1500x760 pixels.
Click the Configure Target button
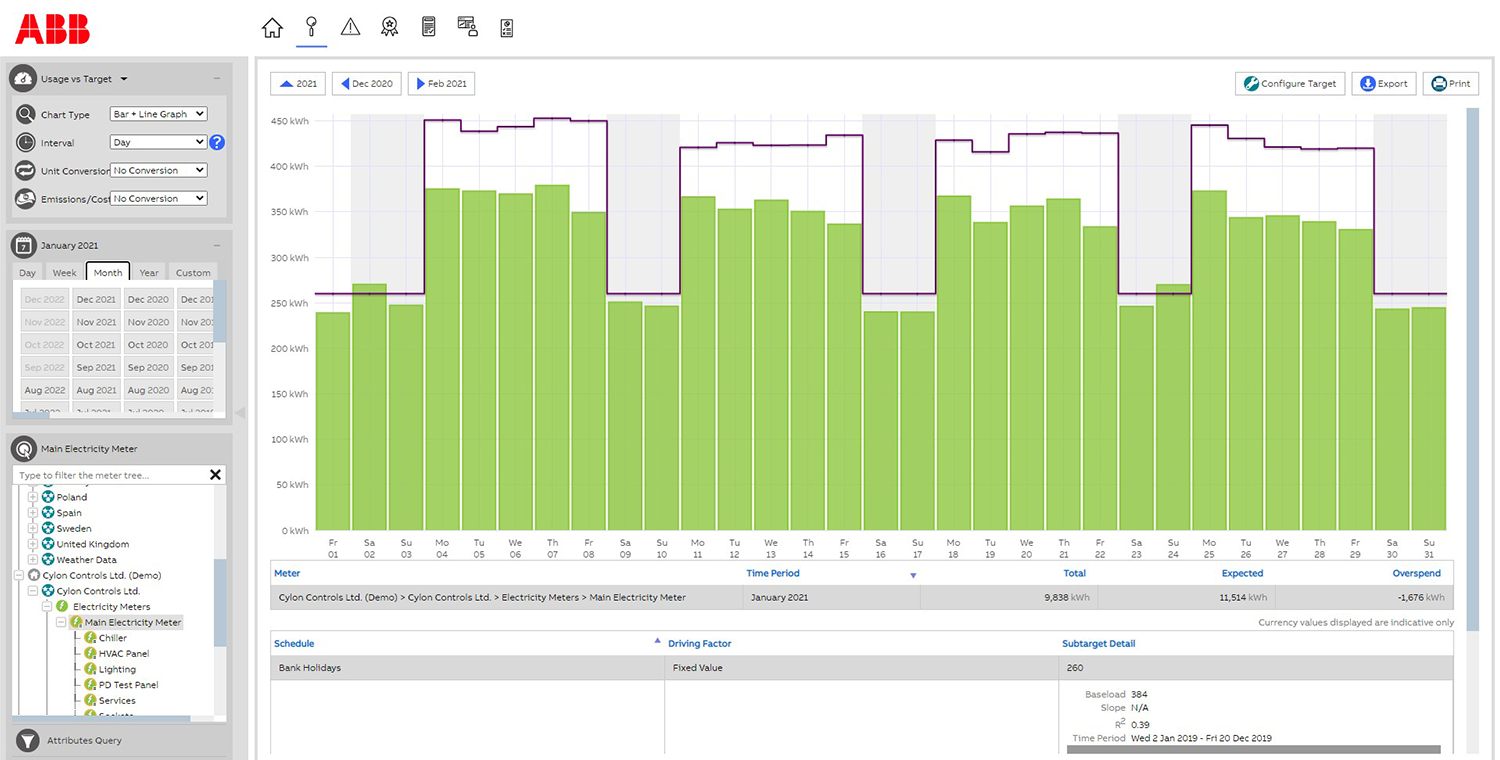pyautogui.click(x=1289, y=83)
